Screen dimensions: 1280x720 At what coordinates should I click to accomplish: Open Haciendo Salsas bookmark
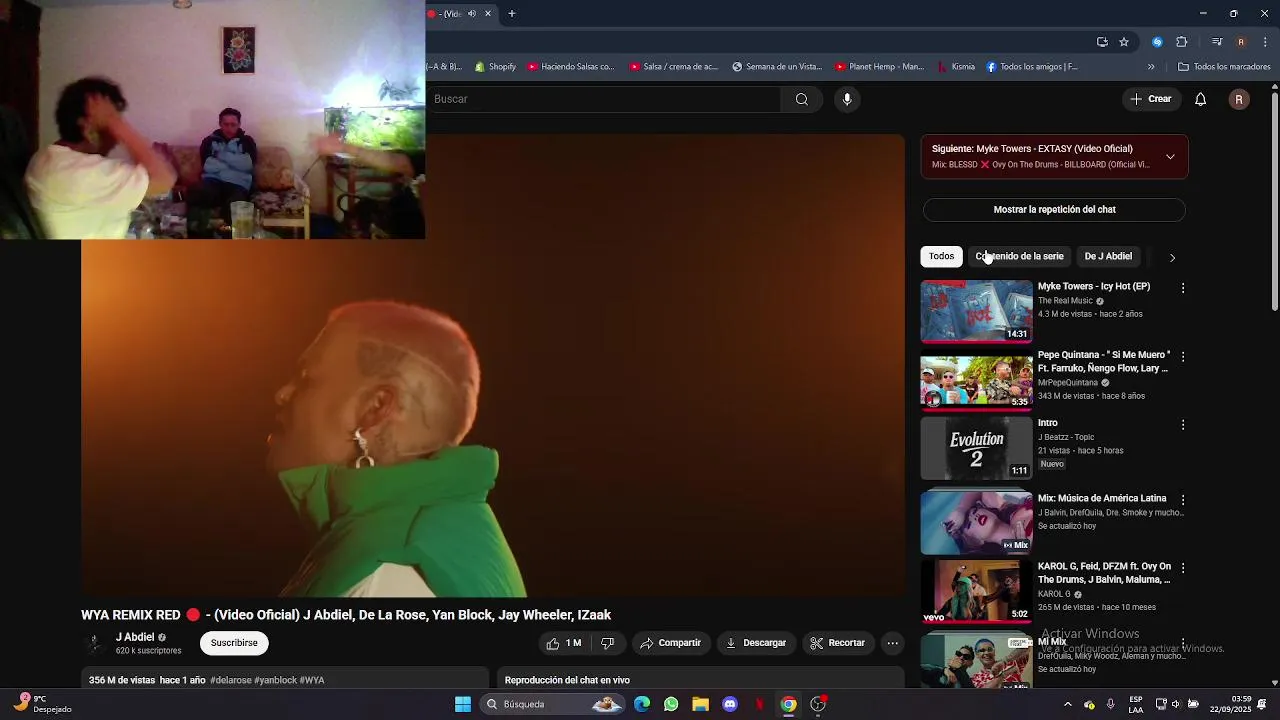coord(571,67)
